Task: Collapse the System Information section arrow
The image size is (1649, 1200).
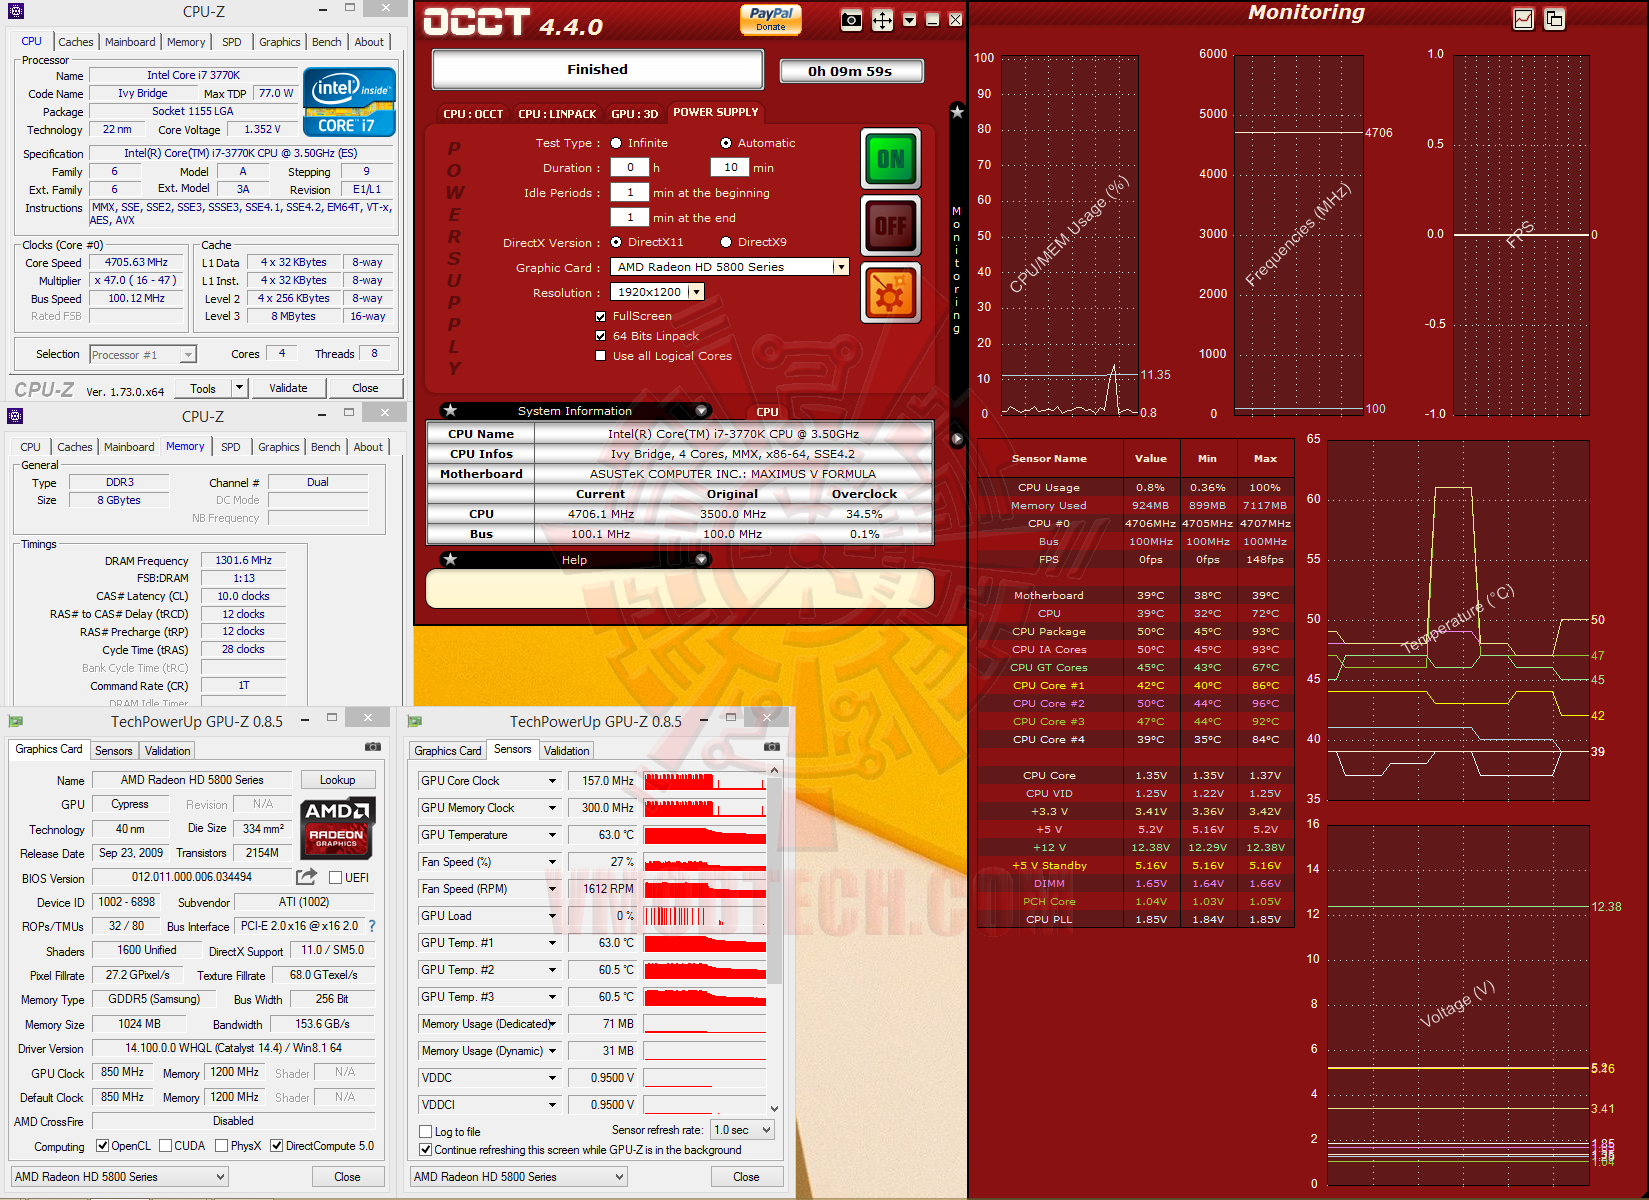Action: [x=702, y=410]
